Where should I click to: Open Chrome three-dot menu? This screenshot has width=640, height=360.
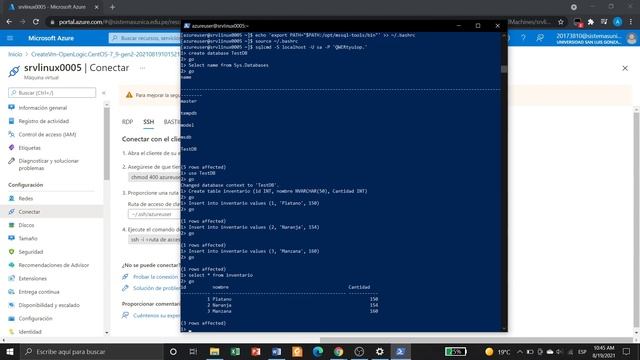click(x=631, y=22)
